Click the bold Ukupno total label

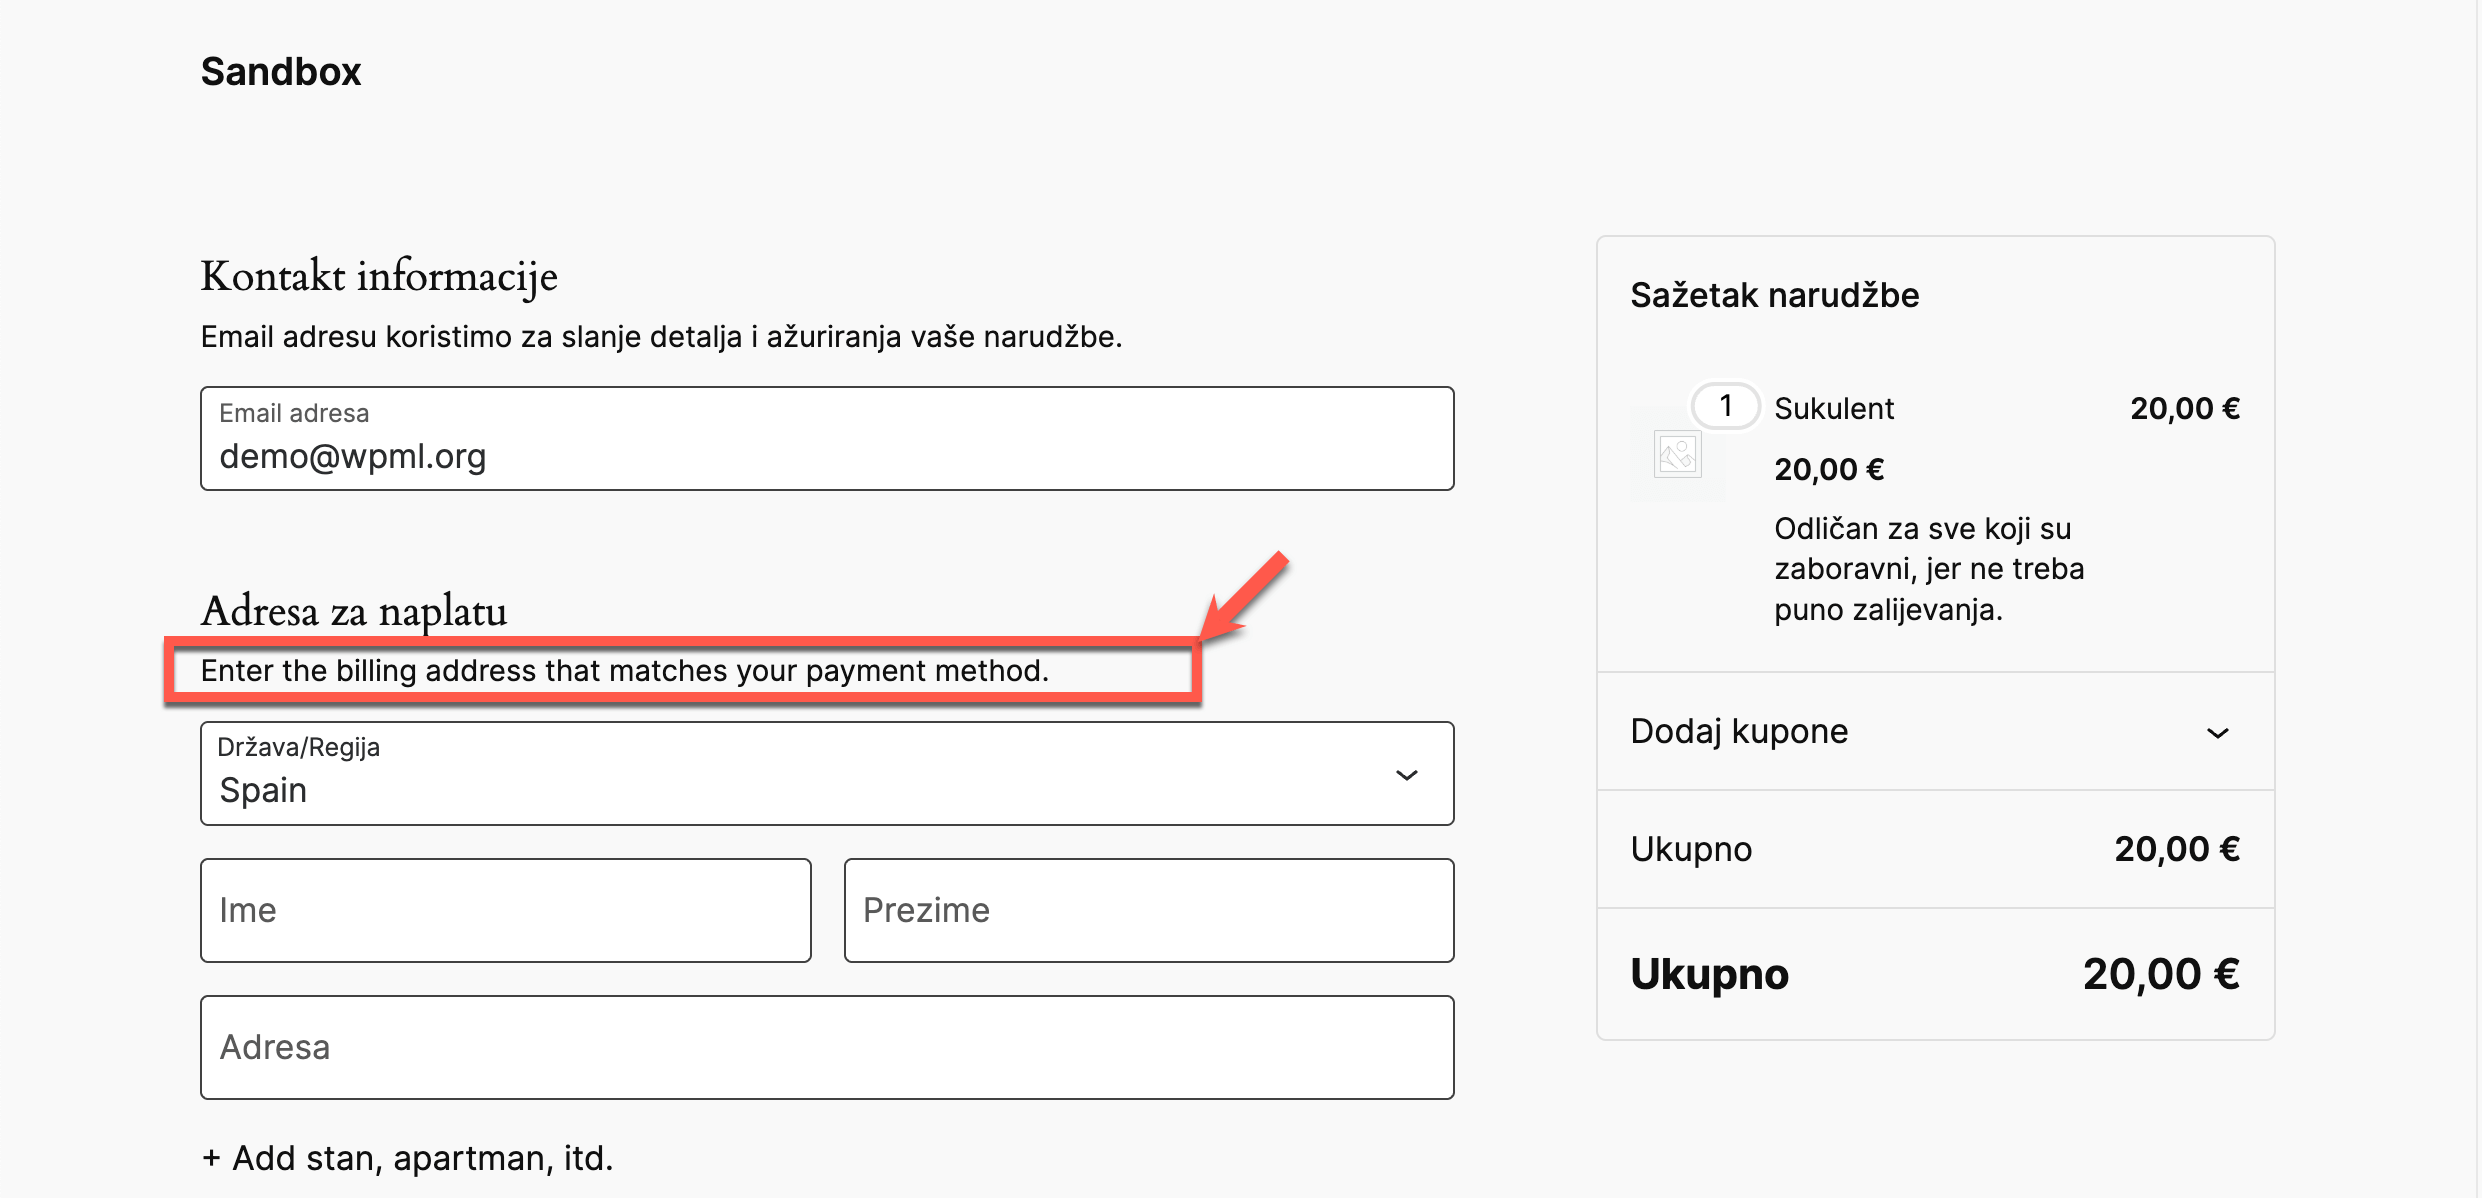(x=1709, y=975)
